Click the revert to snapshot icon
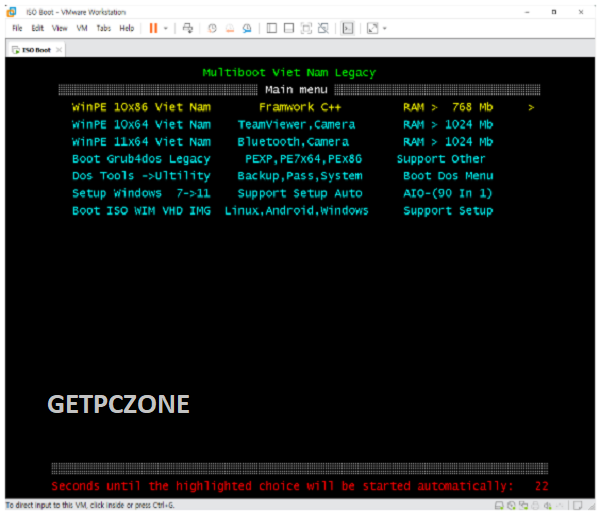 [x=228, y=29]
